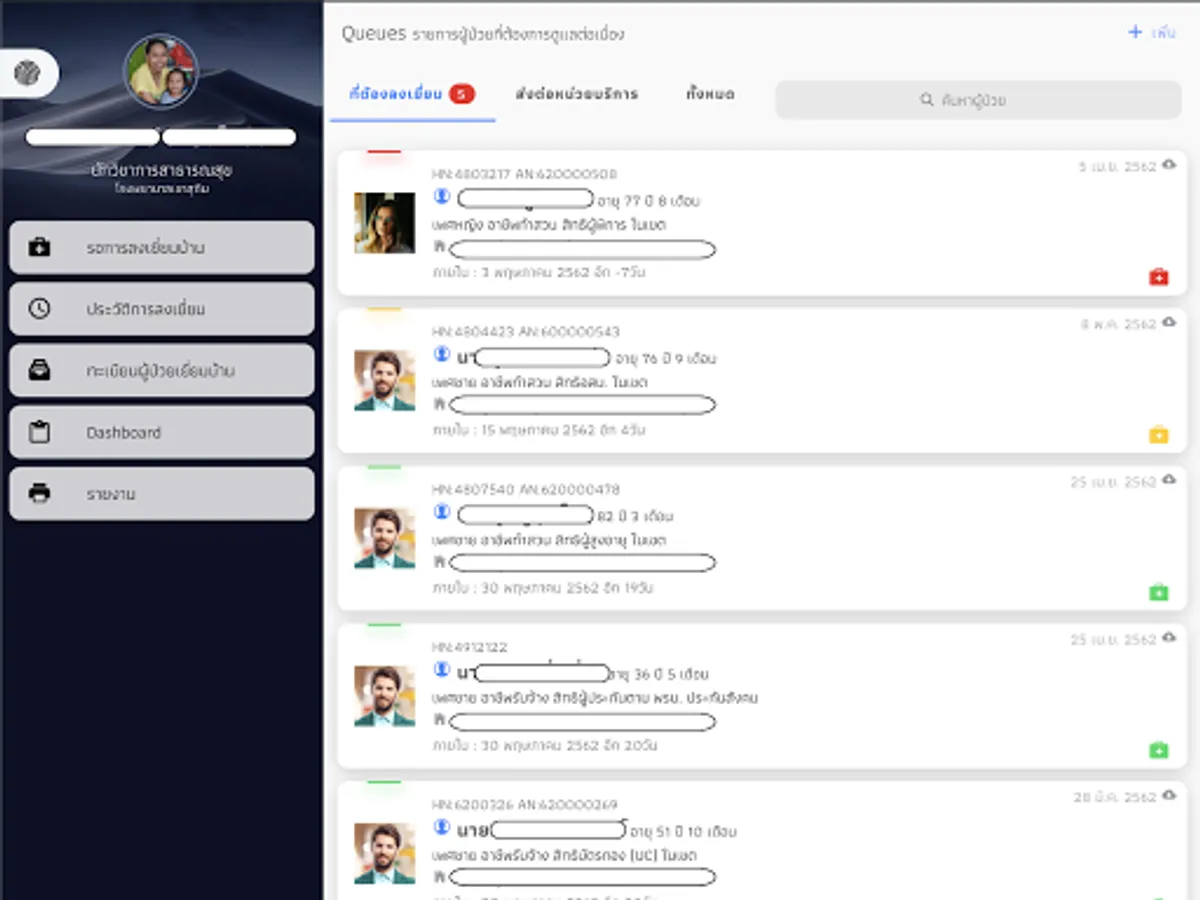Screen dimensions: 1200x900
Task: Click cloud icon next to 8 พ.ค. 2562
Action: tap(1169, 324)
